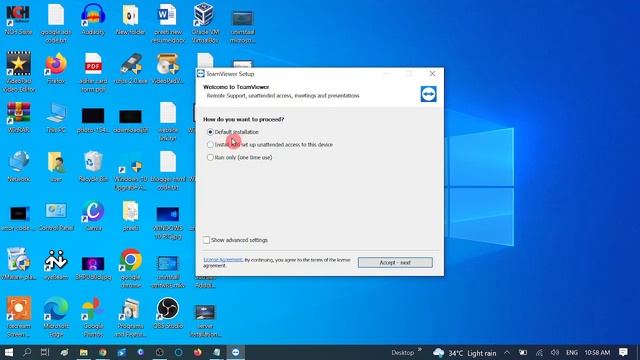
Task: Open the Windows Start menu
Action: tap(9, 352)
